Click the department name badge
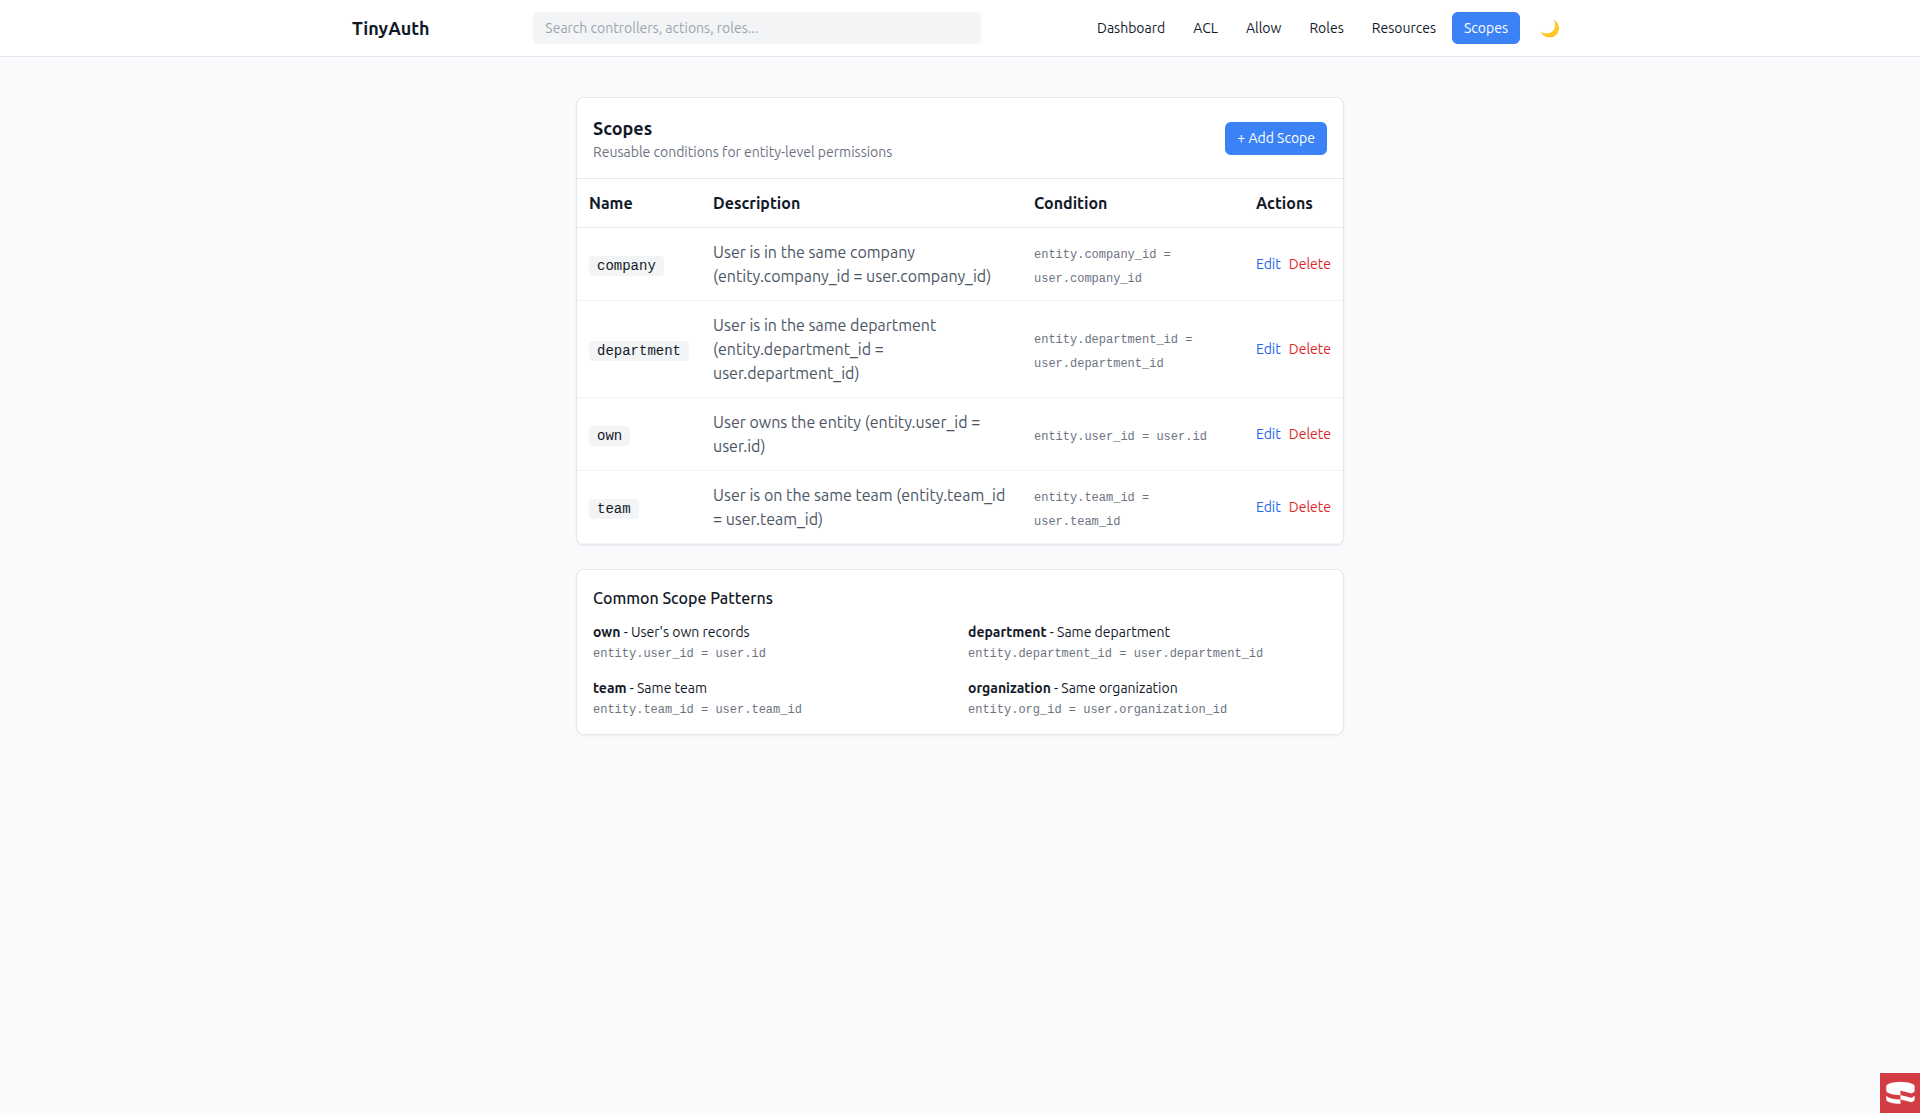The image size is (1920, 1113). tap(638, 350)
